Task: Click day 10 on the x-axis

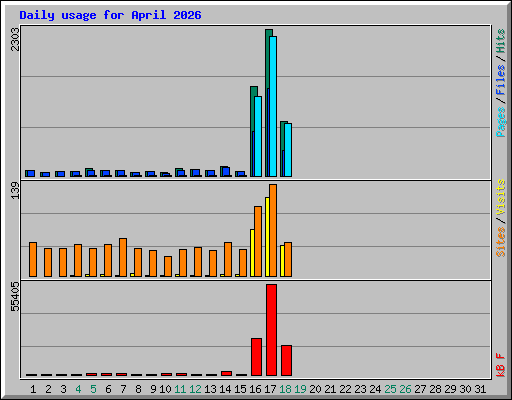Action: [165, 389]
